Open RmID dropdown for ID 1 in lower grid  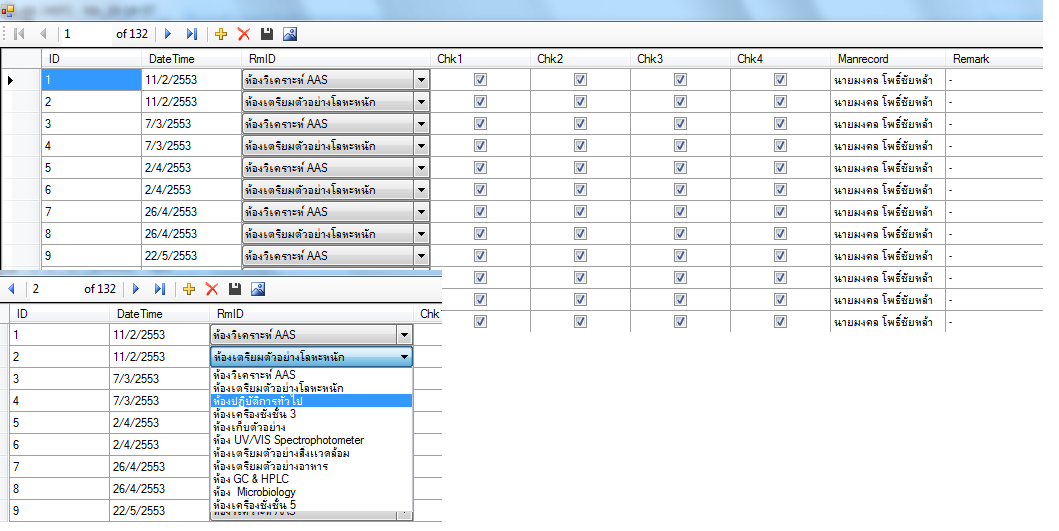tap(404, 334)
